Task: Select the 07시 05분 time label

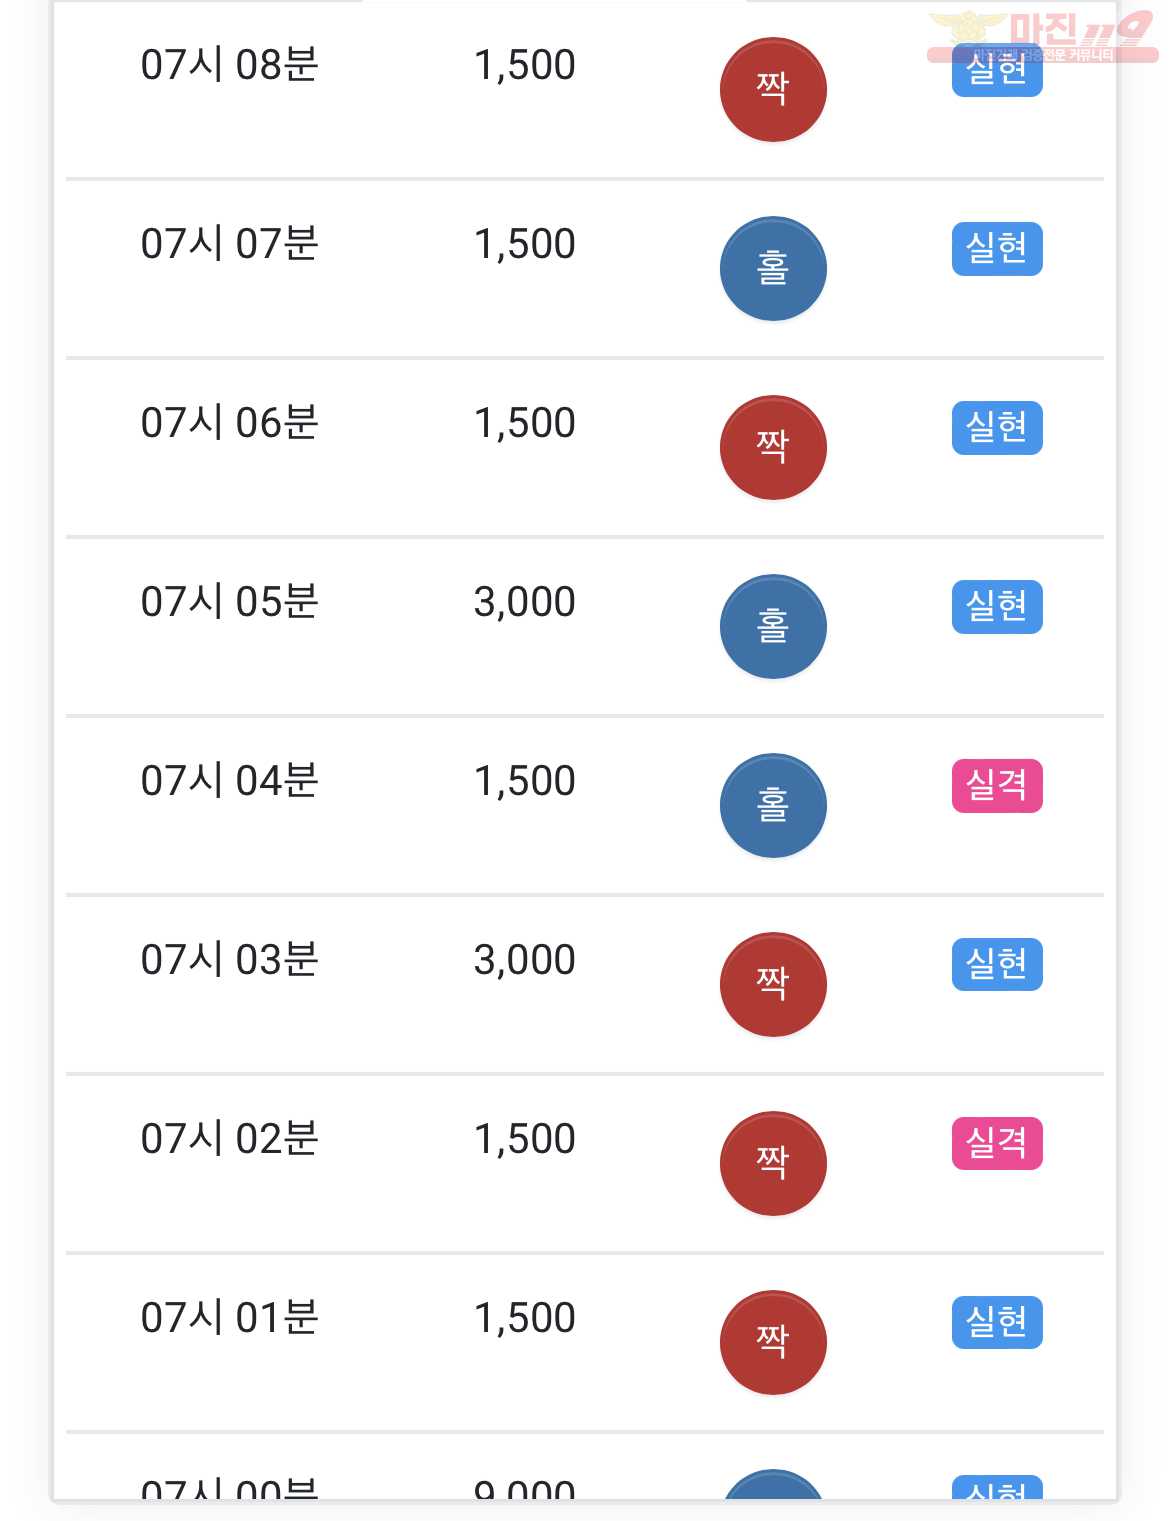Action: pos(230,602)
